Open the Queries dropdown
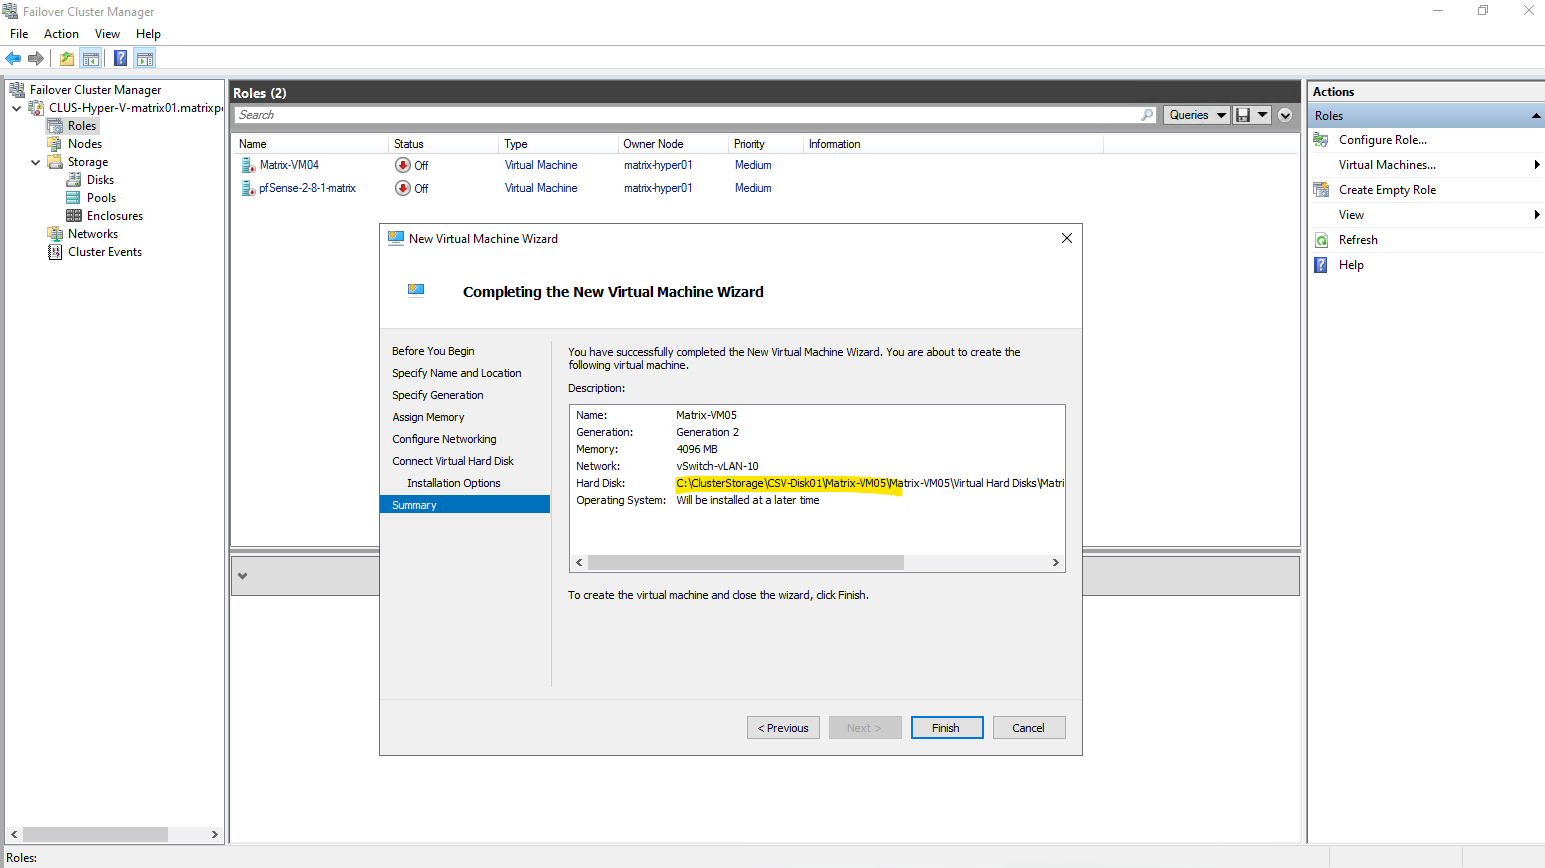The width and height of the screenshot is (1545, 868). tap(1196, 115)
